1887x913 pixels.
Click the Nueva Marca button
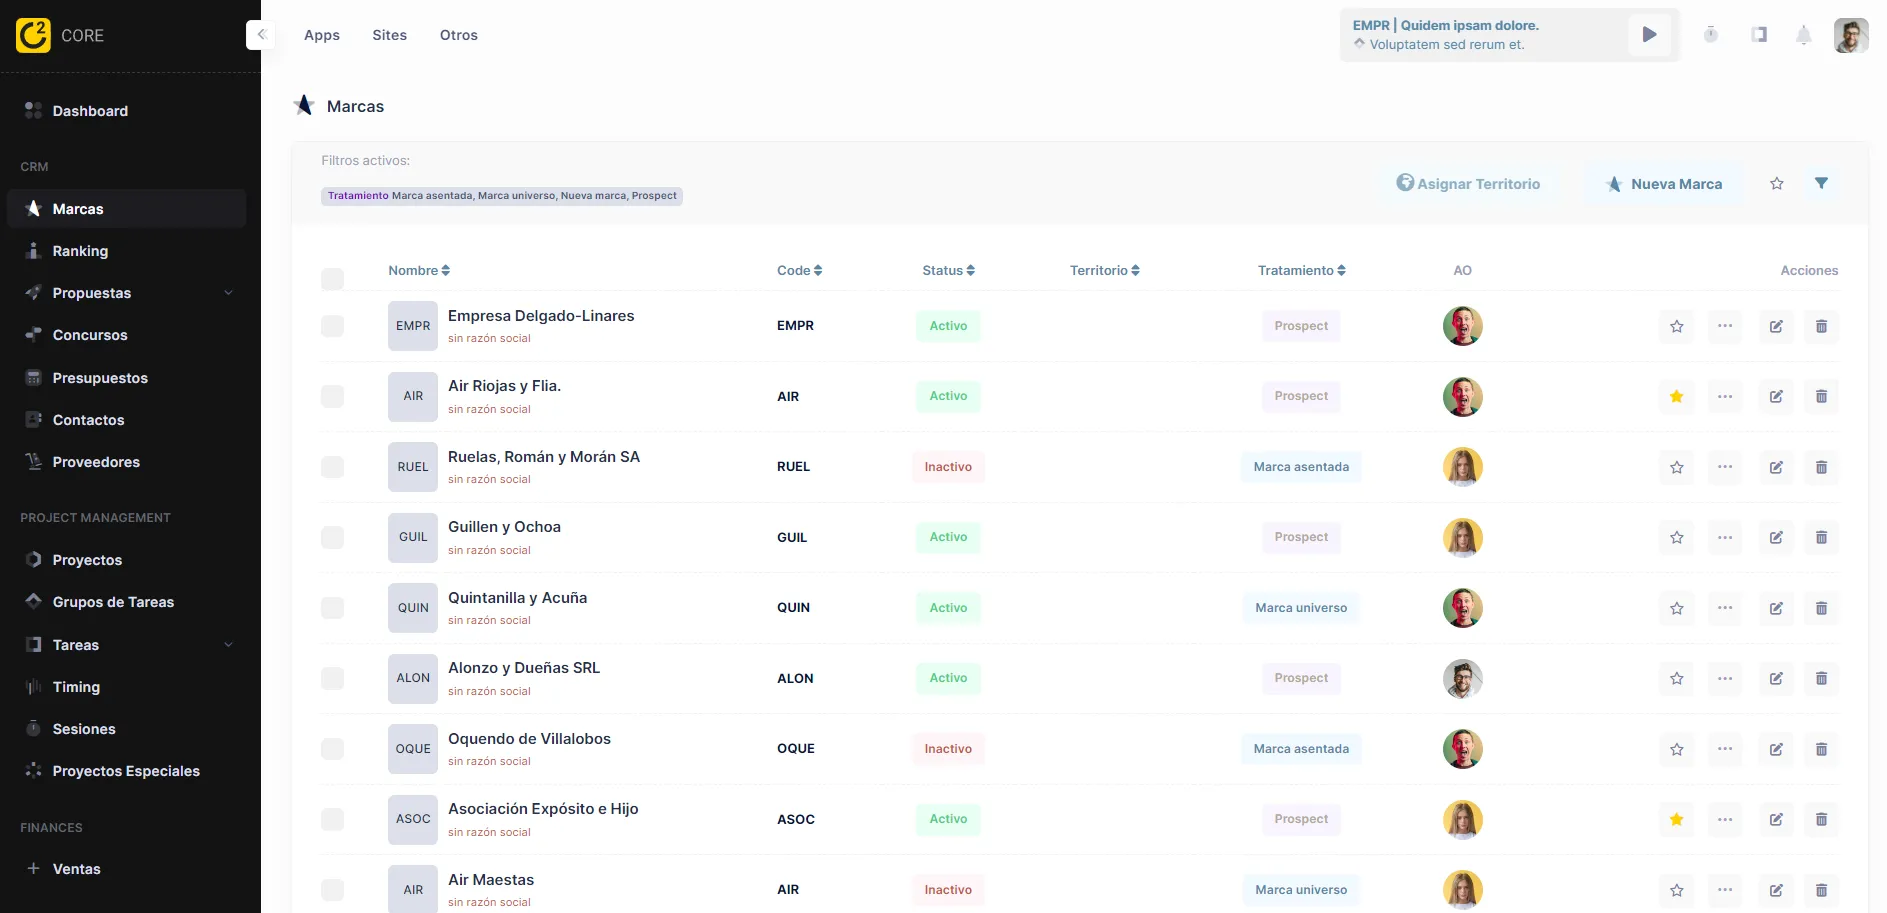click(1664, 184)
